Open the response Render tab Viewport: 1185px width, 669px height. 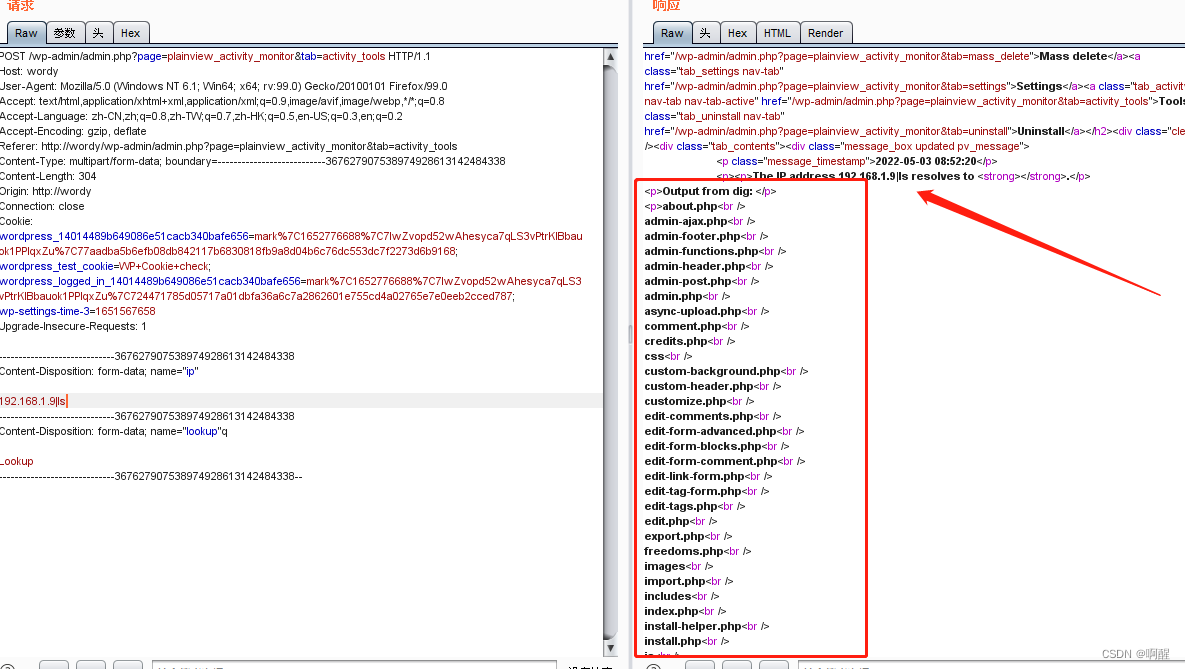pos(825,33)
